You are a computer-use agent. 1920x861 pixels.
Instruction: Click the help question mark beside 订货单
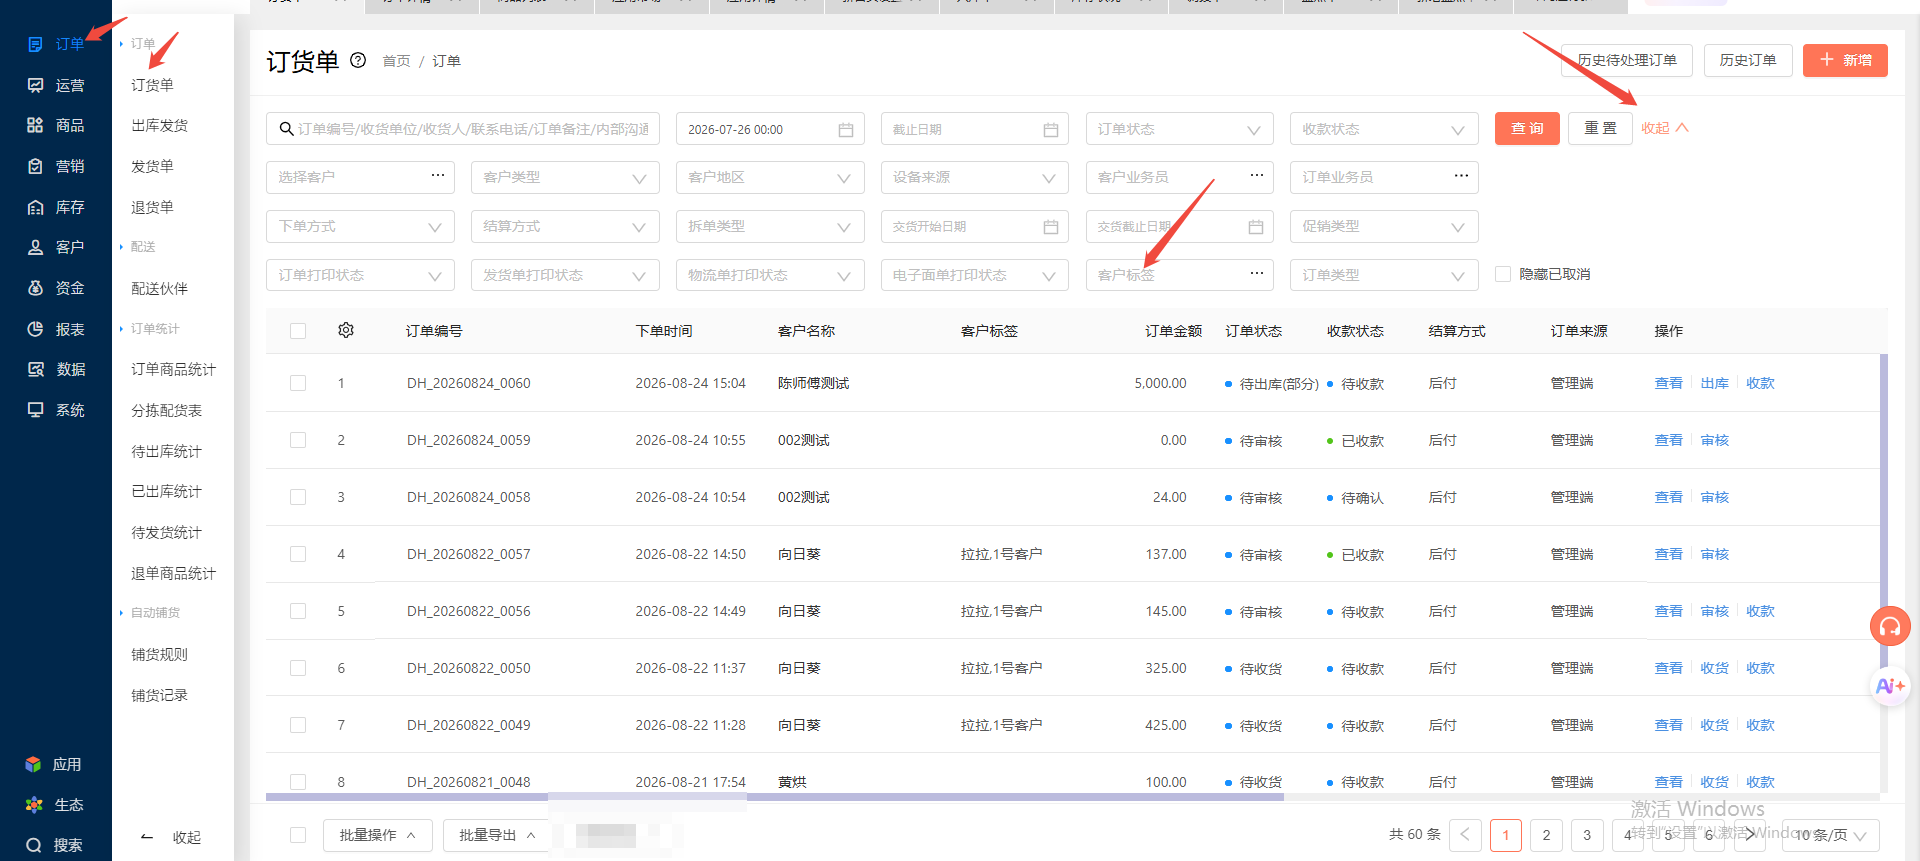coord(358,60)
